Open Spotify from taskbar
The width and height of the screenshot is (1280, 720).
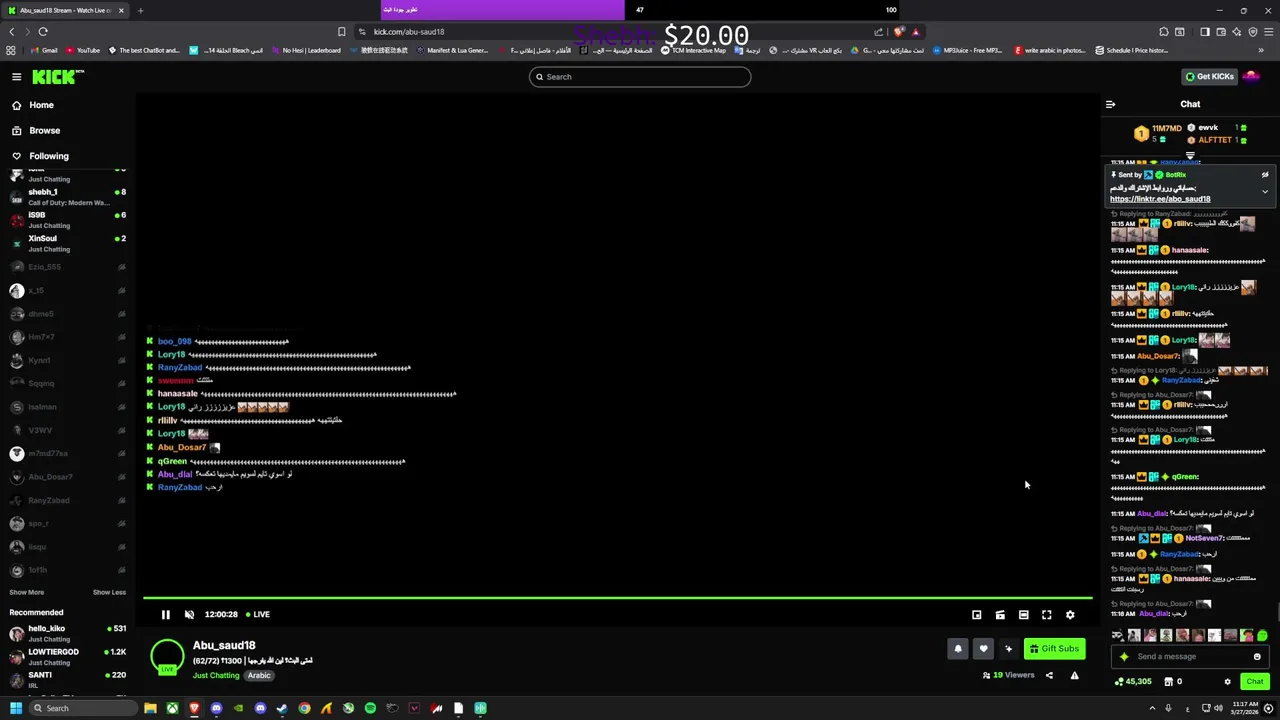[x=370, y=708]
